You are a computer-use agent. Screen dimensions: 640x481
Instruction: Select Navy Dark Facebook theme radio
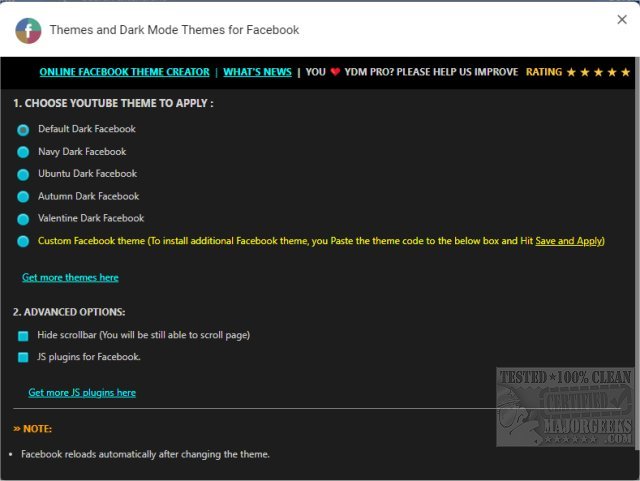pos(23,152)
